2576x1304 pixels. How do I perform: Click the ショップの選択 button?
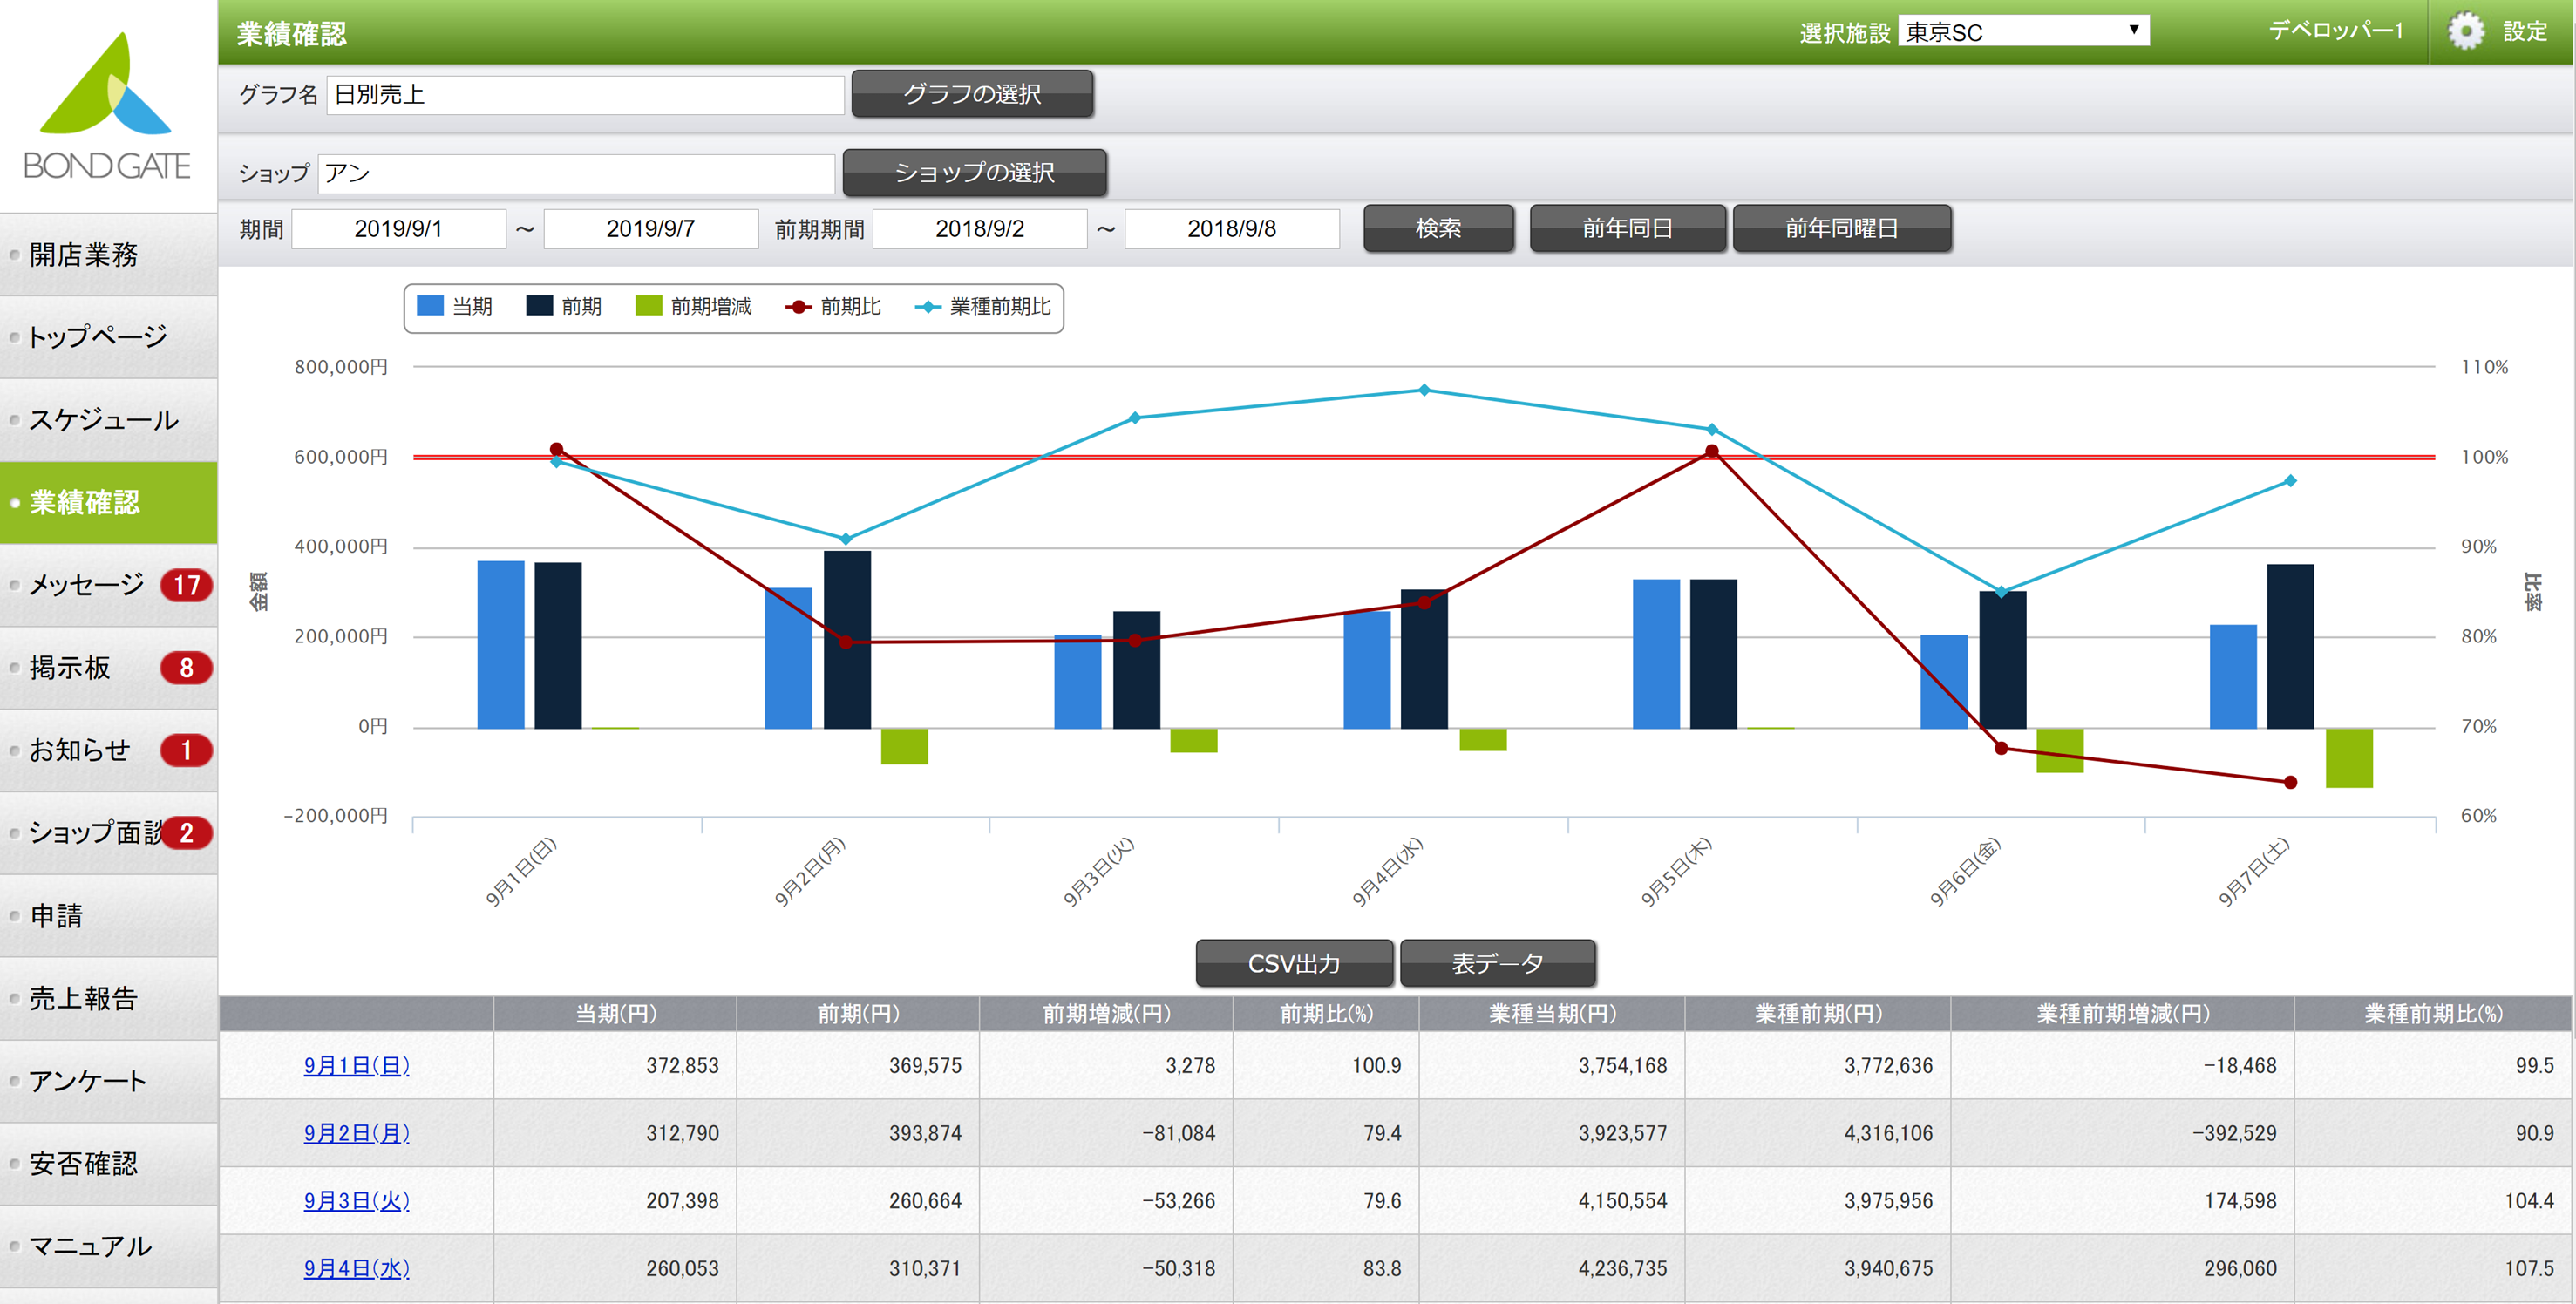point(974,172)
